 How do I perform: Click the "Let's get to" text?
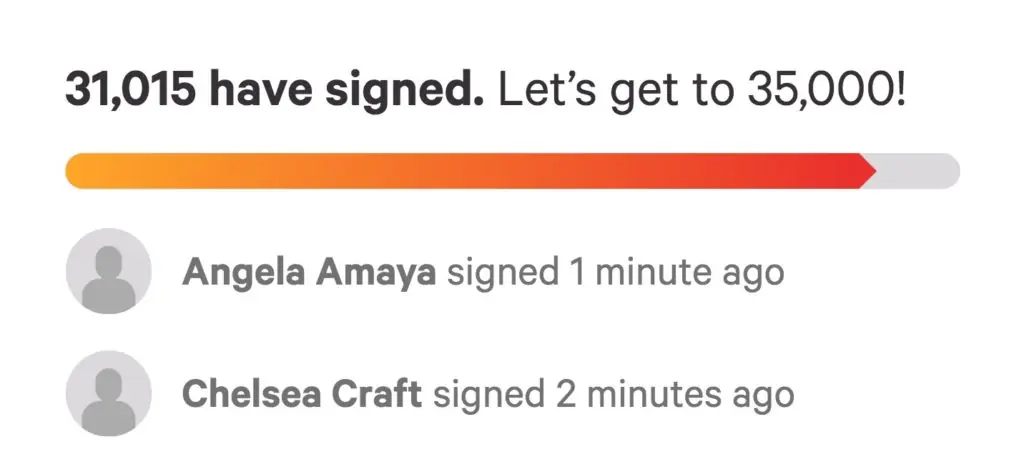point(618,92)
